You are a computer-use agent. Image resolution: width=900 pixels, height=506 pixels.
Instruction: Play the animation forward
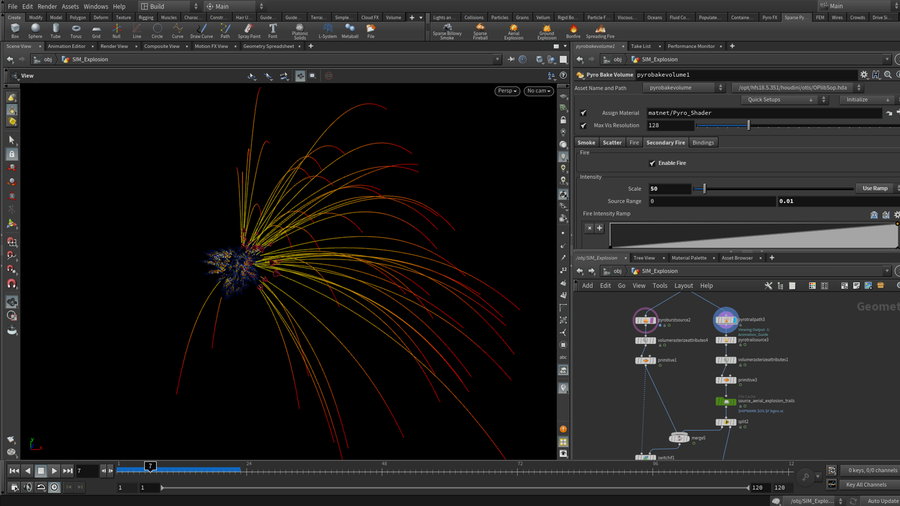click(54, 471)
